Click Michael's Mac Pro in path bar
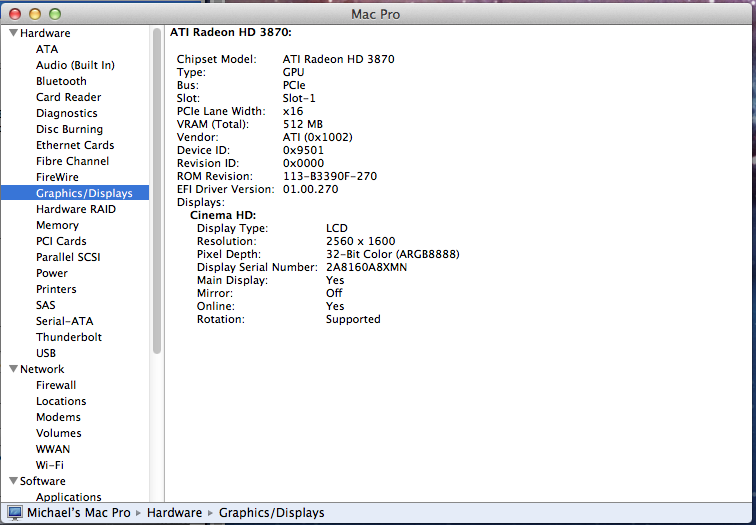 (x=79, y=512)
